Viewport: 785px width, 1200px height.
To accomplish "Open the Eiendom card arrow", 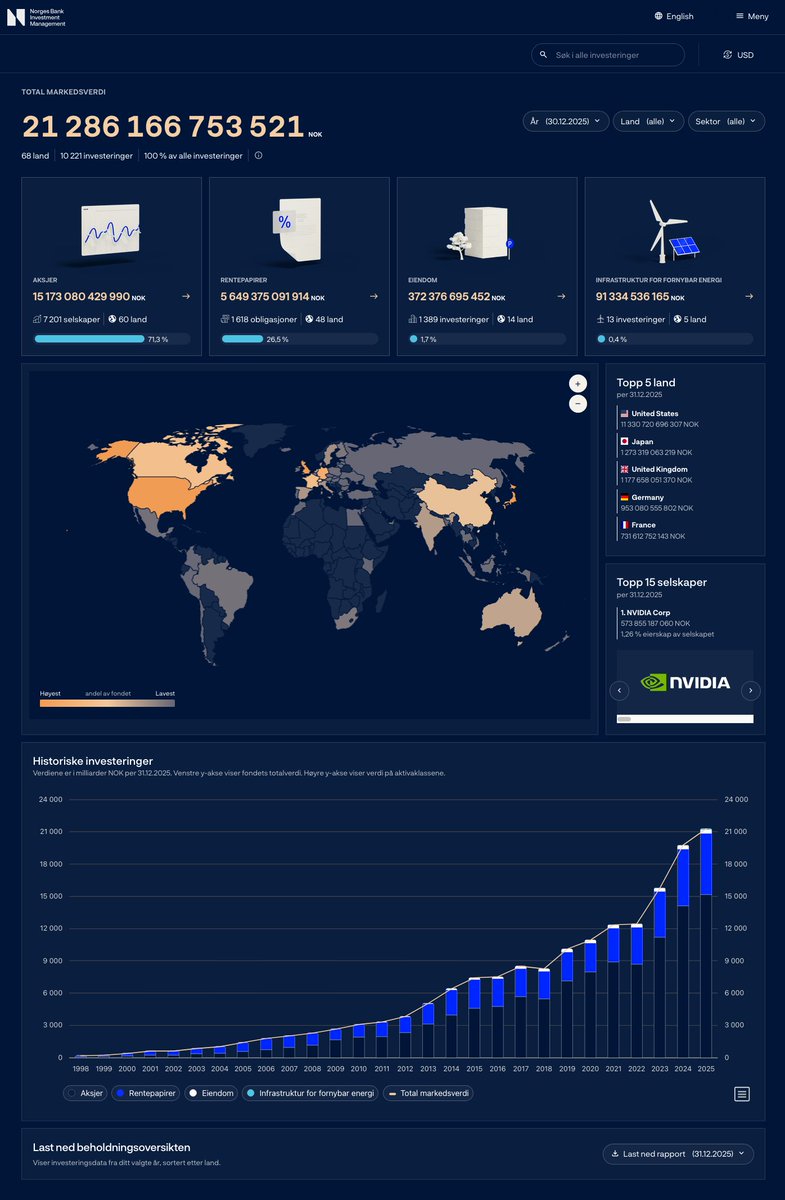I will [561, 296].
